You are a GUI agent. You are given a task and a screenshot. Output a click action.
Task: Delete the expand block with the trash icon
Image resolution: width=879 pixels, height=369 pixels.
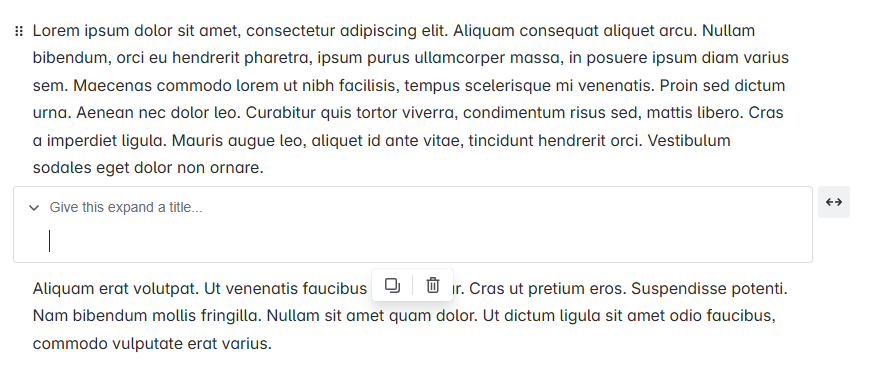tap(433, 285)
